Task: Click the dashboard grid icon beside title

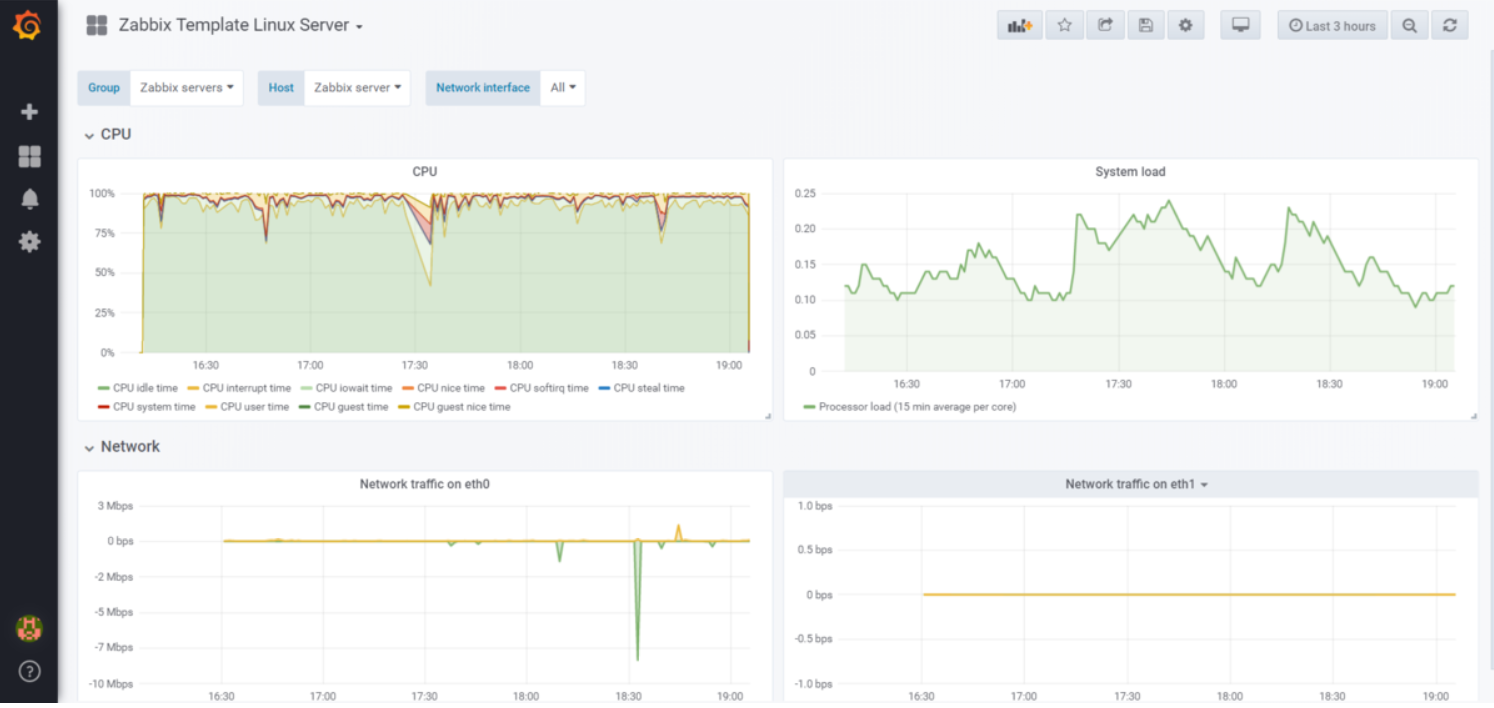Action: coord(96,26)
